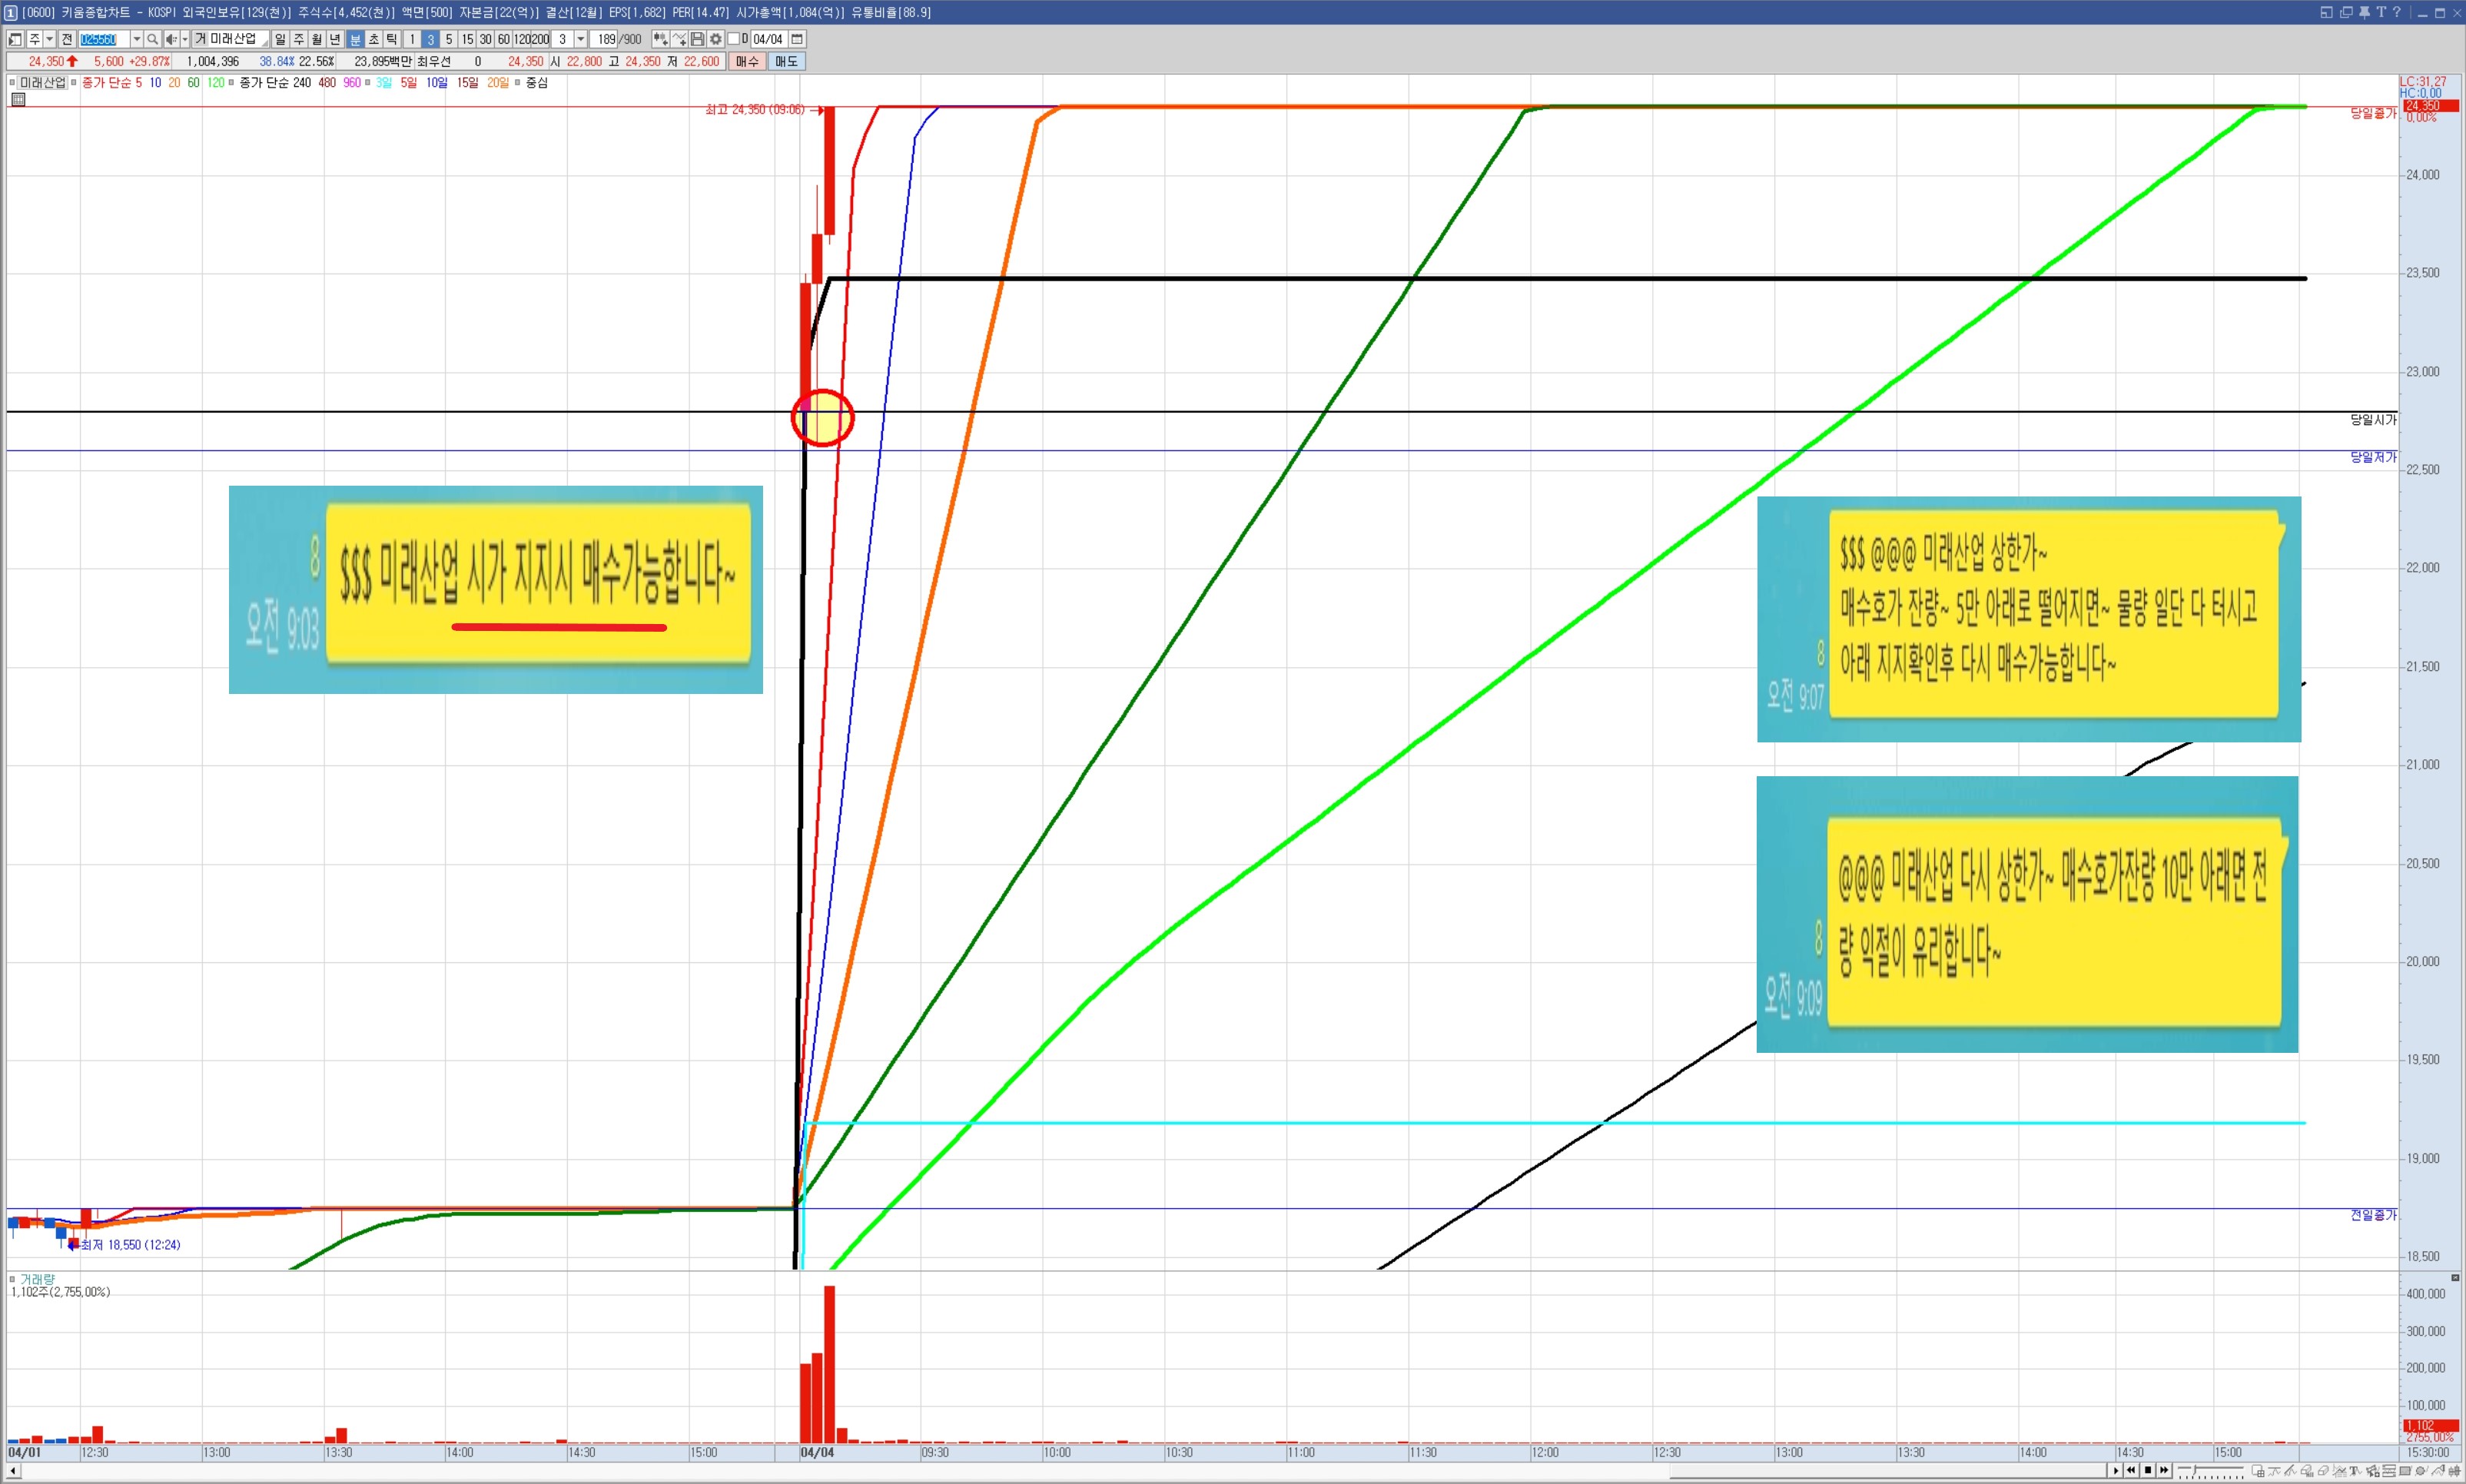Click the save chart floppy icon

(698, 39)
